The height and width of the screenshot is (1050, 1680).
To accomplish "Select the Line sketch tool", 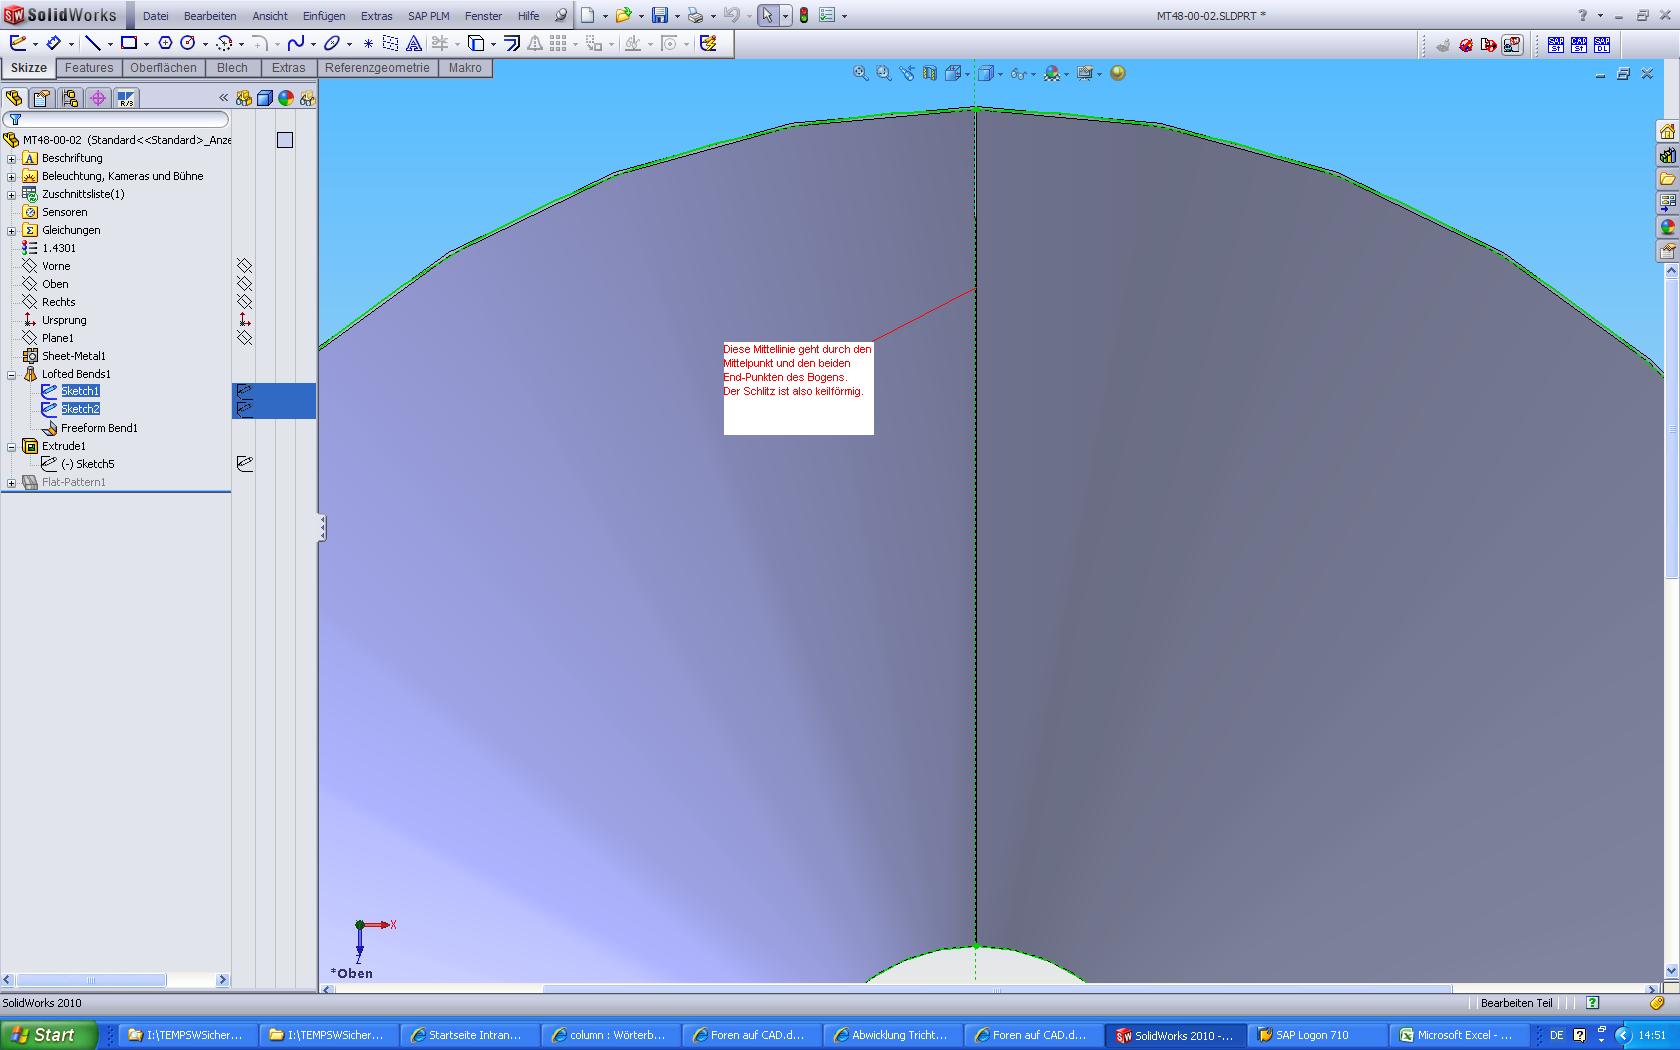I will [x=92, y=43].
